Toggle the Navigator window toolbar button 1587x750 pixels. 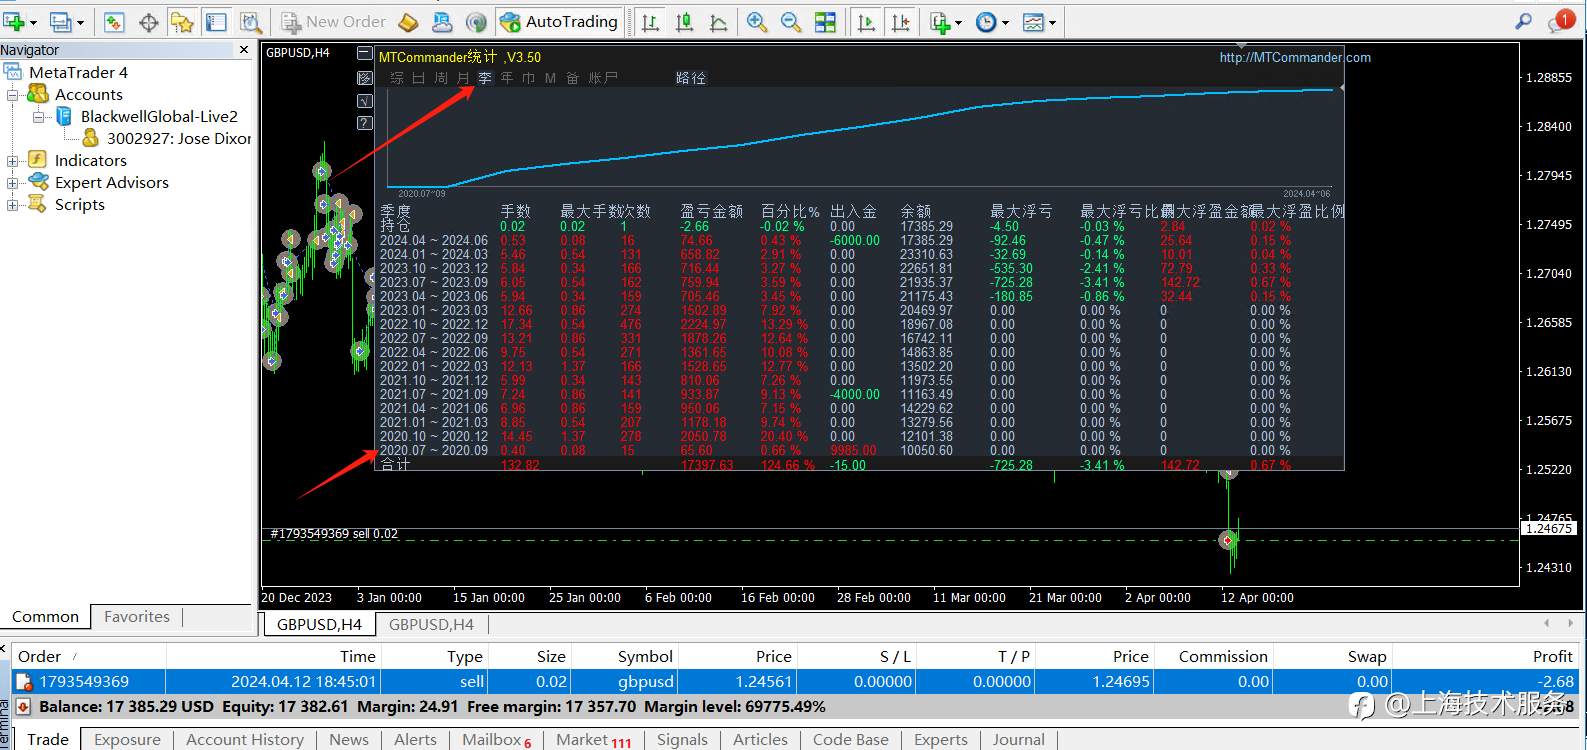pyautogui.click(x=182, y=21)
